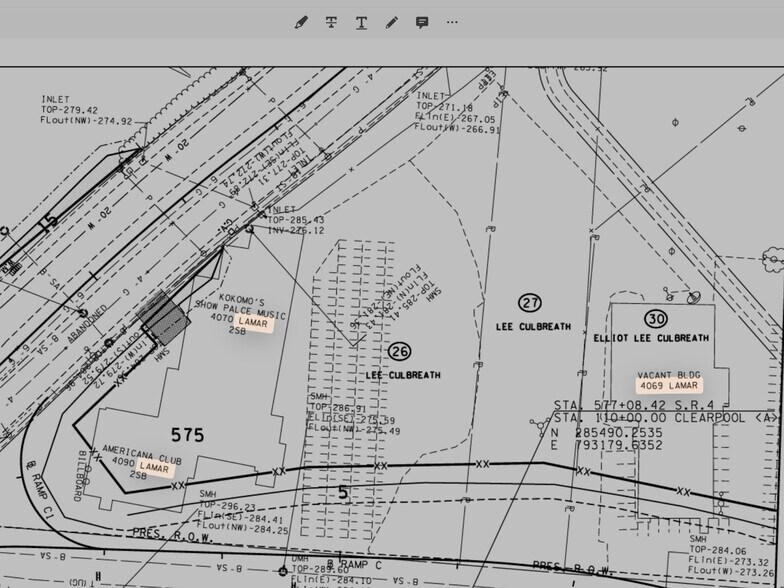Screen dimensions: 784x588
Task: Click the highlighted LAMAR beside 4070
Action: click(x=254, y=325)
